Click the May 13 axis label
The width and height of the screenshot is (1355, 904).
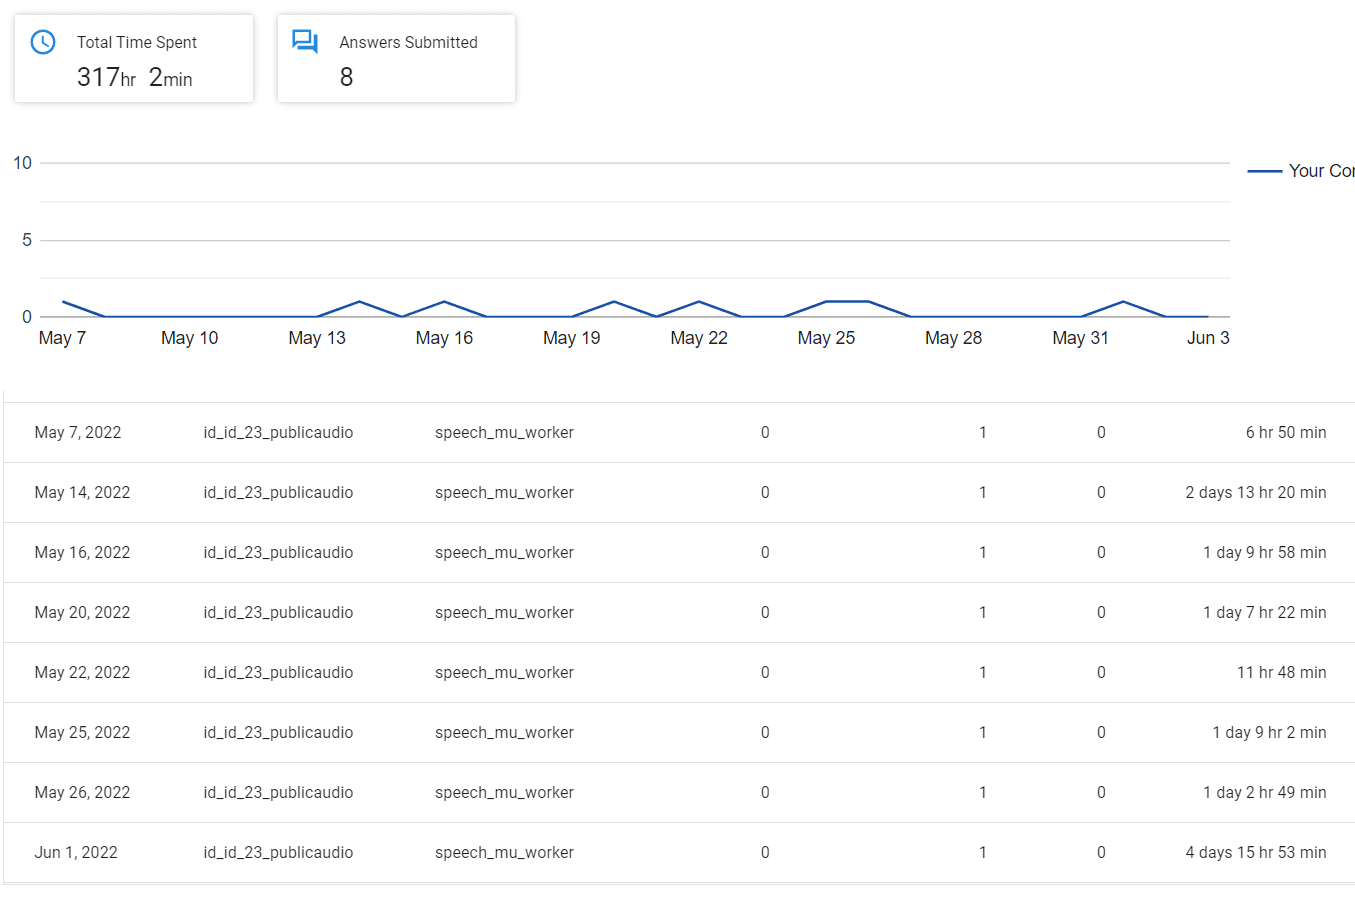point(317,338)
